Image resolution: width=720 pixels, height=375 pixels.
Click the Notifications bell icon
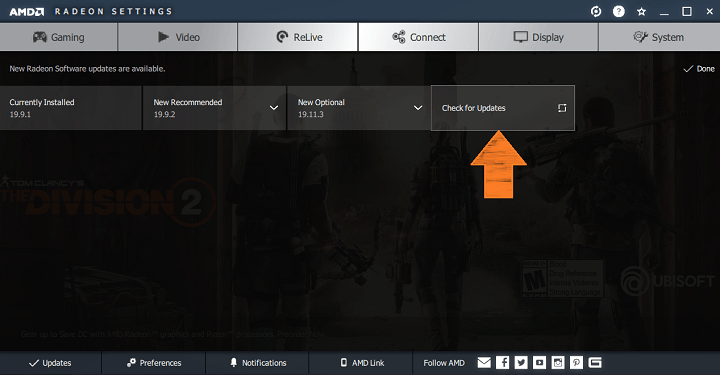(234, 363)
